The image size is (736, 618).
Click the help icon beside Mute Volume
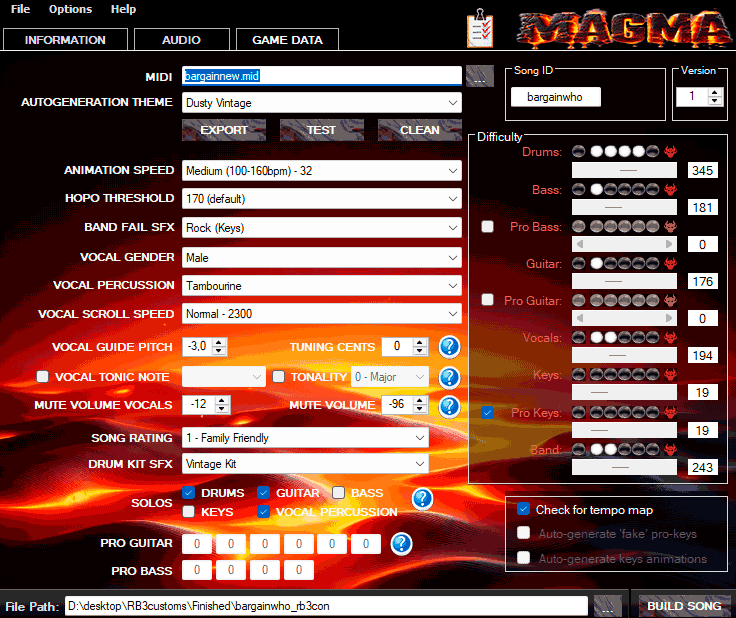pos(449,406)
